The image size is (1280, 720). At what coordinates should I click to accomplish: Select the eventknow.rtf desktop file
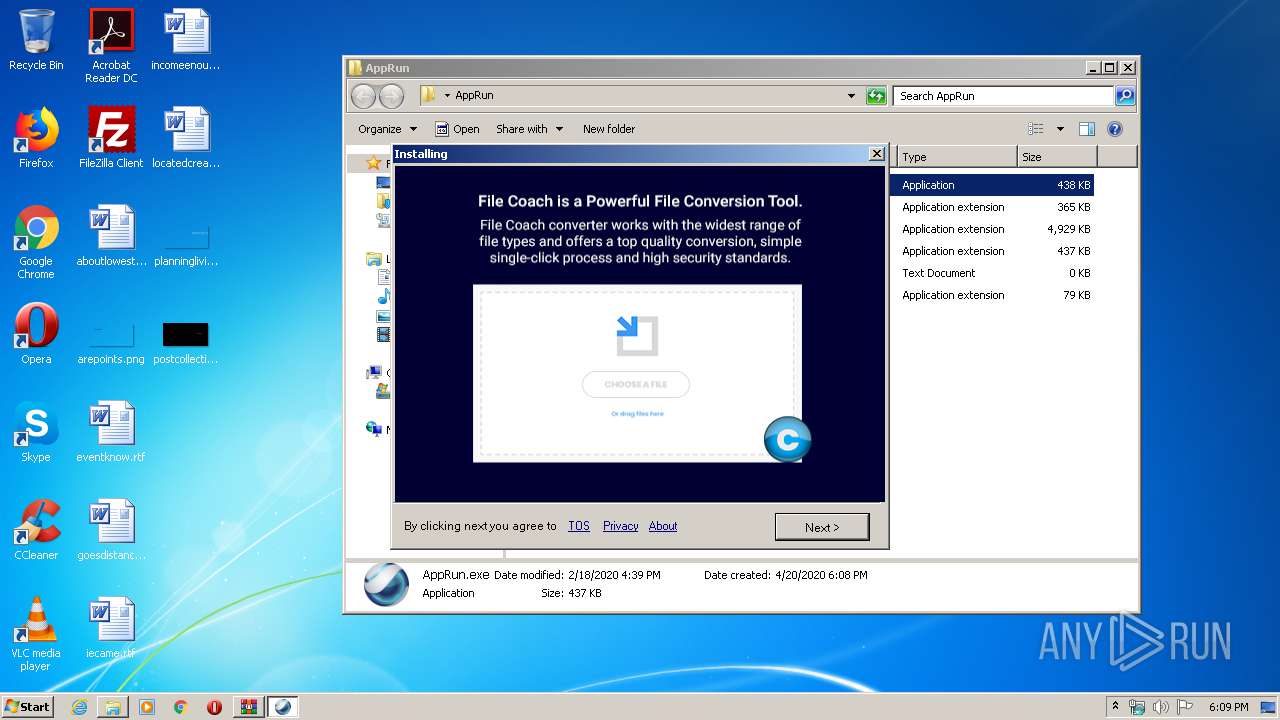(x=111, y=432)
